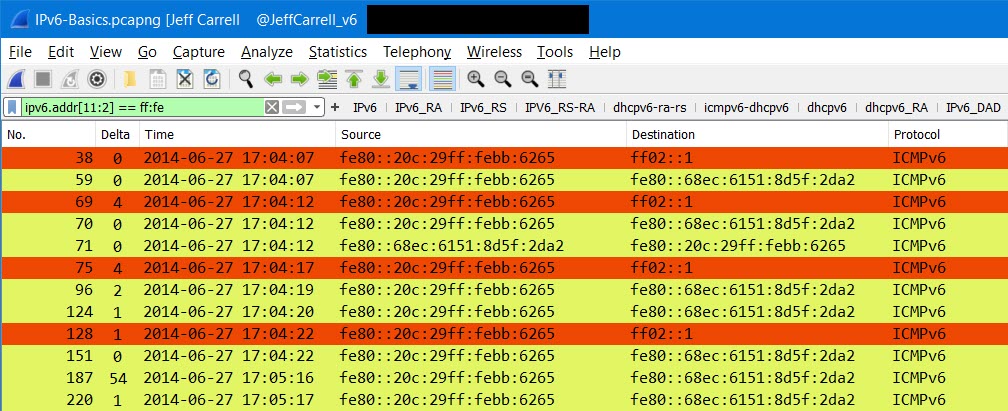Screen dimensions: 1008x411
Task: Select packet number 75 row
Action: coord(505,268)
